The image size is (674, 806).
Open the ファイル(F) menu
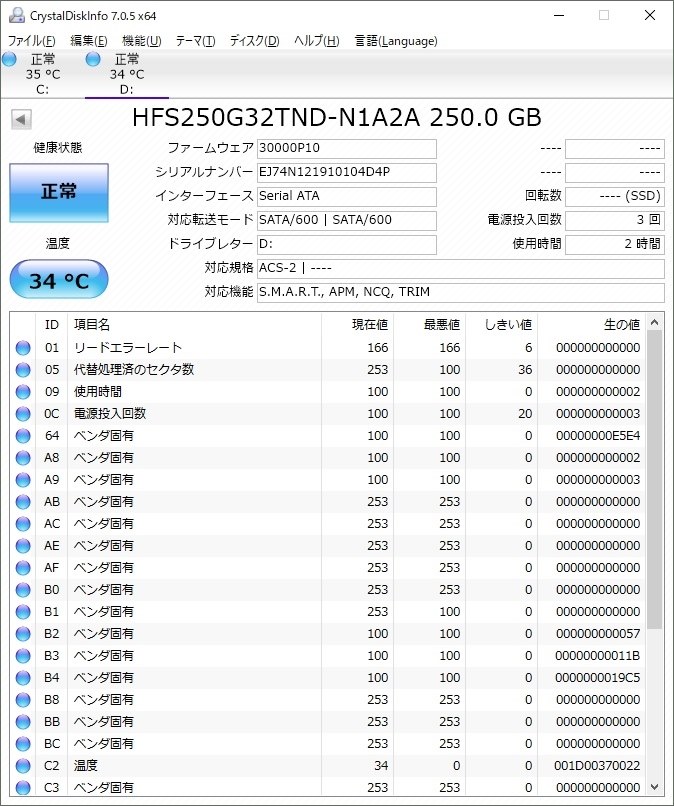coord(32,41)
